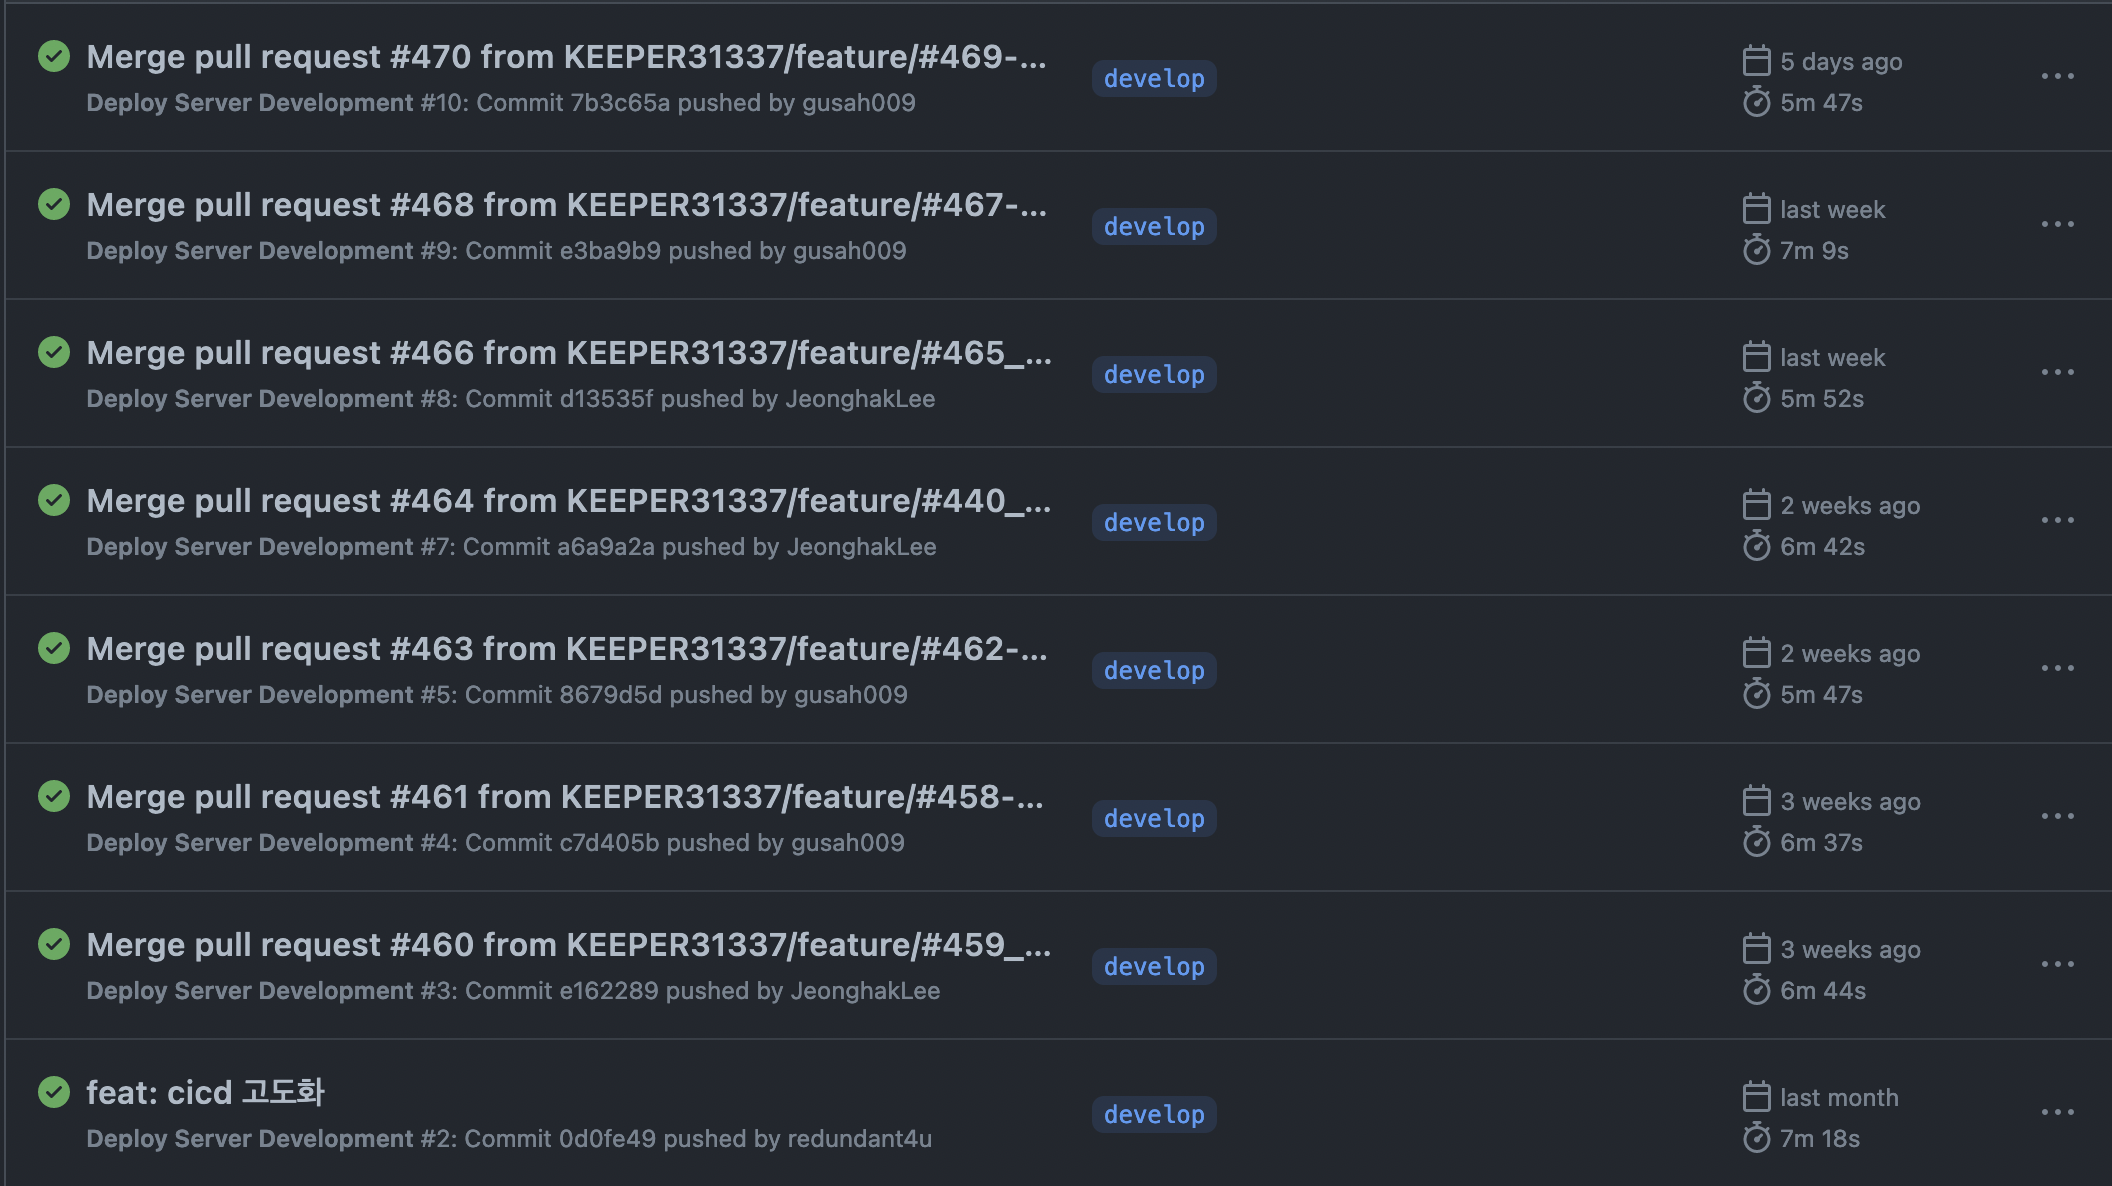Open the 'Merge pull request #460' workflow run
The height and width of the screenshot is (1186, 2112).
tap(568, 945)
